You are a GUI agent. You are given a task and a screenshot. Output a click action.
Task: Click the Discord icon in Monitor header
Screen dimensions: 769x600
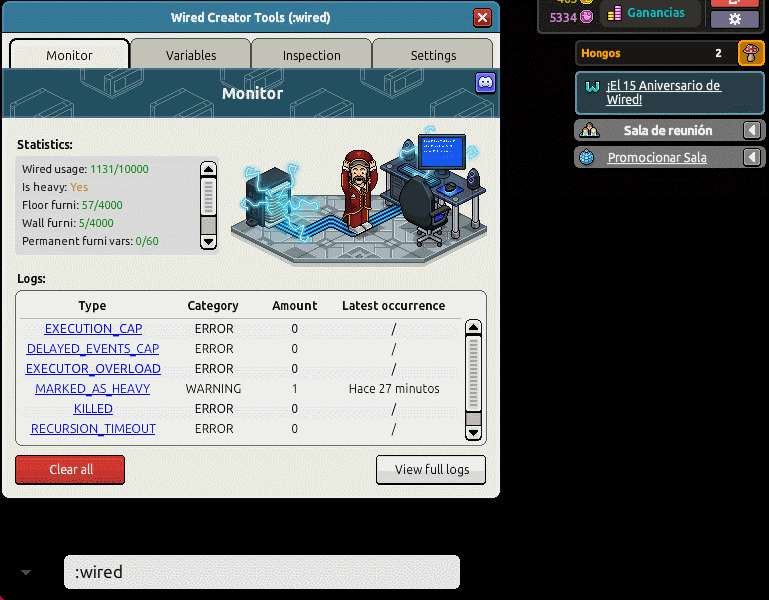coord(485,83)
